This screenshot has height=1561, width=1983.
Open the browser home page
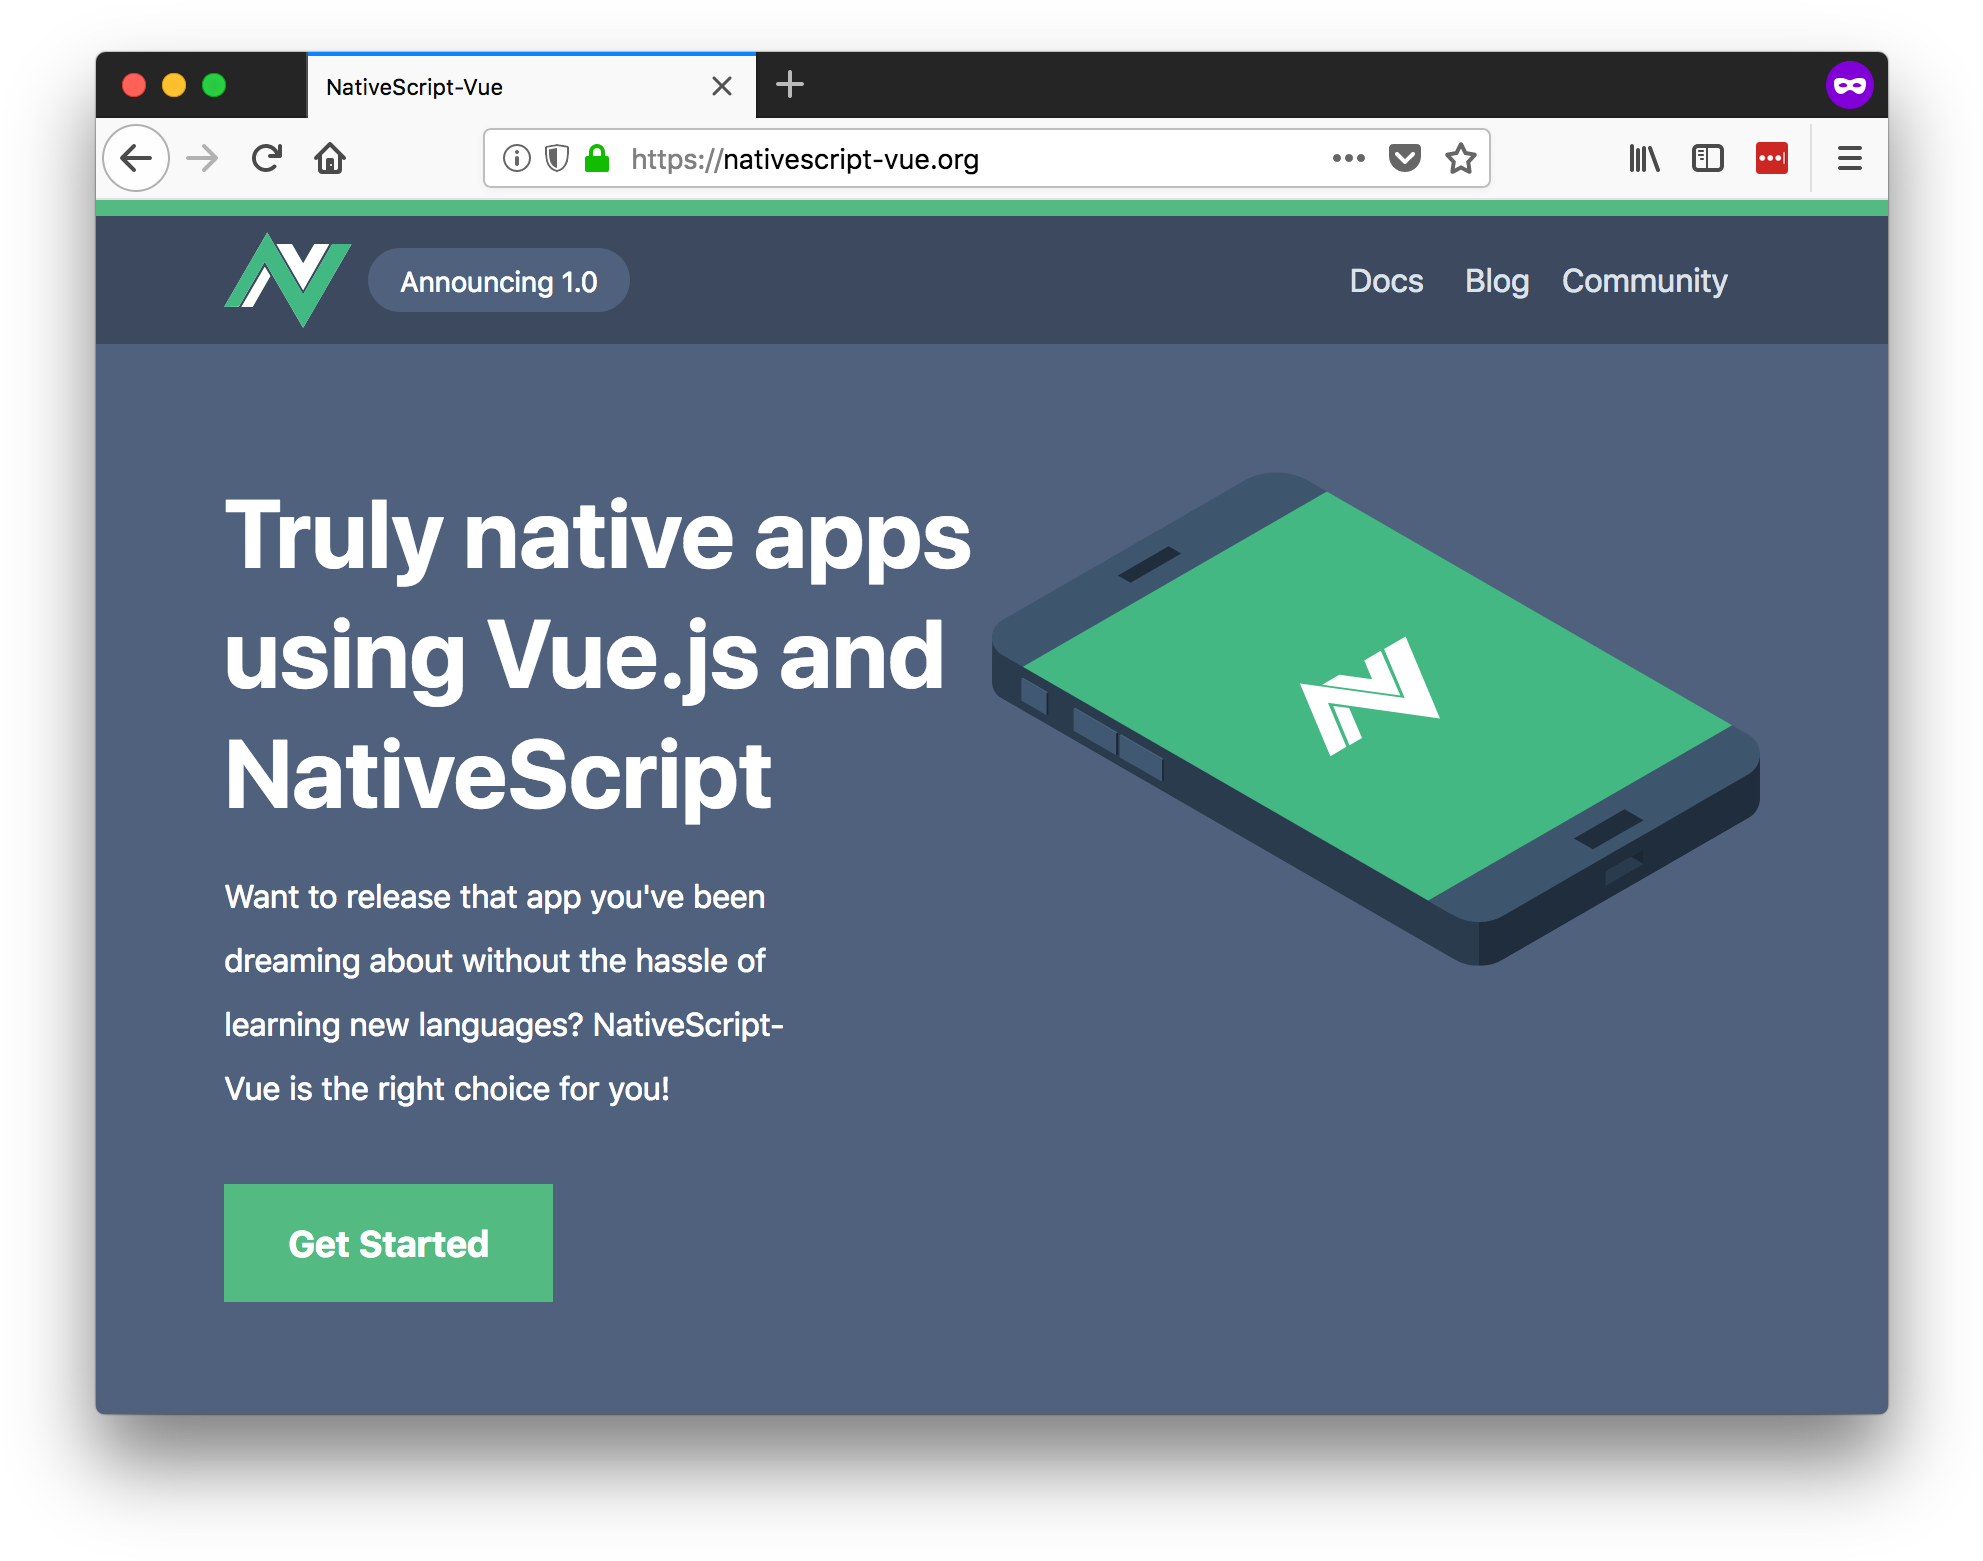pos(330,158)
